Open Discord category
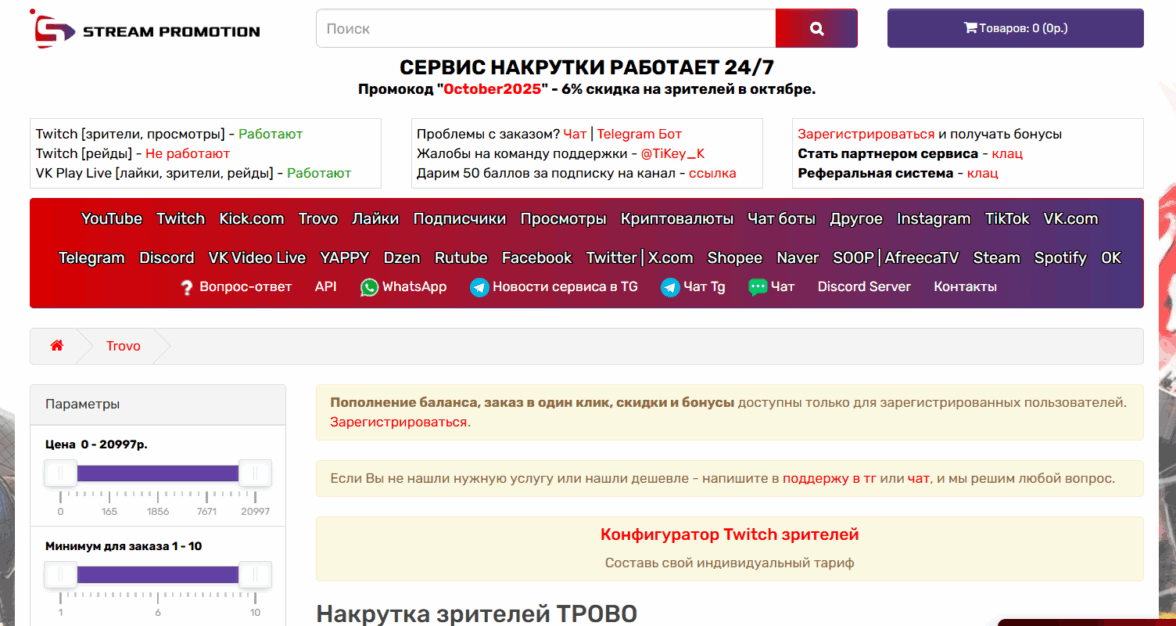This screenshot has height=626, width=1176. coord(166,258)
